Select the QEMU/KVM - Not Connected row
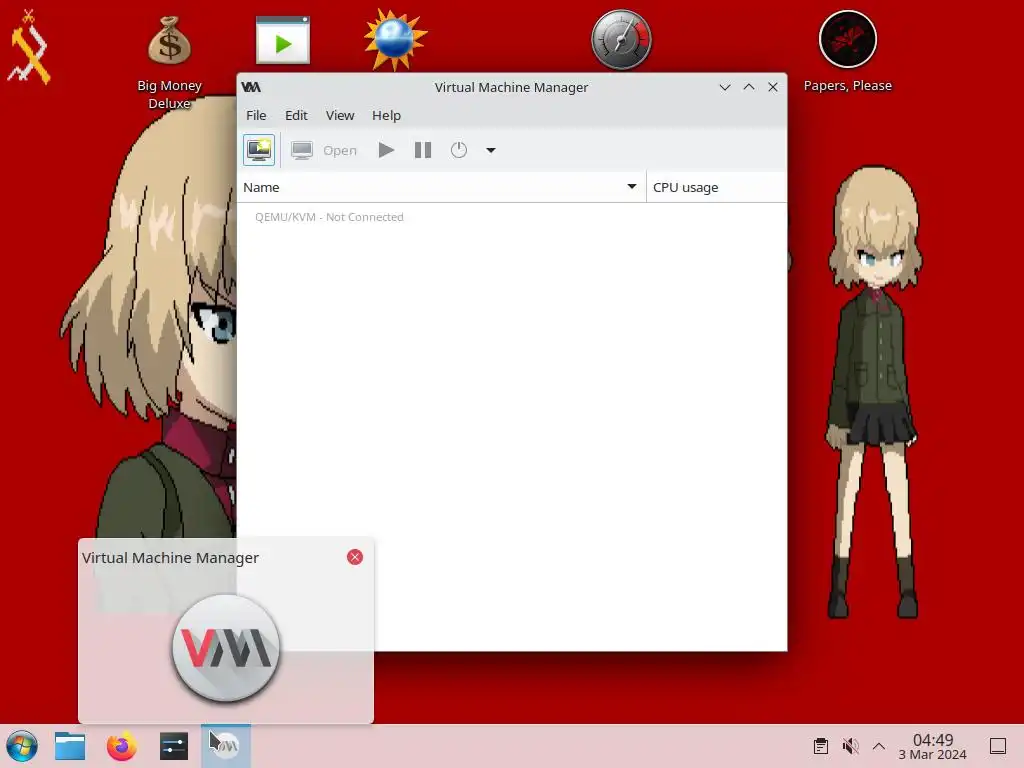 [512, 217]
